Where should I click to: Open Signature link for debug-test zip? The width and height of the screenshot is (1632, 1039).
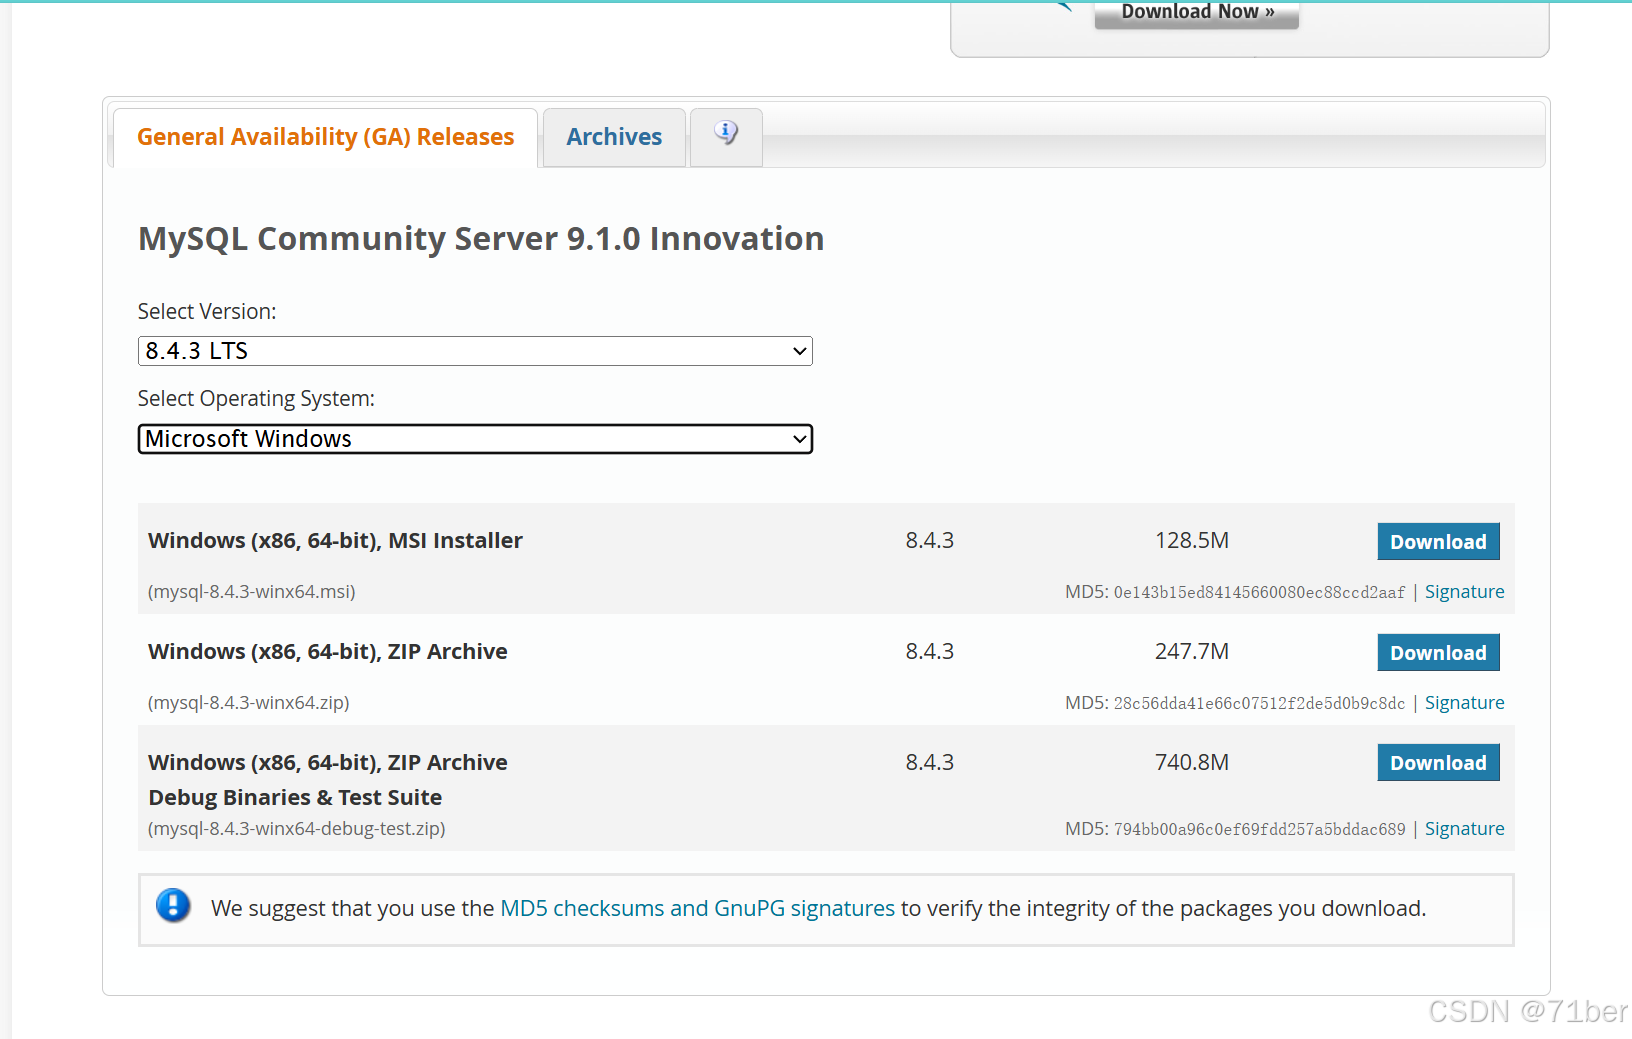[x=1464, y=829]
